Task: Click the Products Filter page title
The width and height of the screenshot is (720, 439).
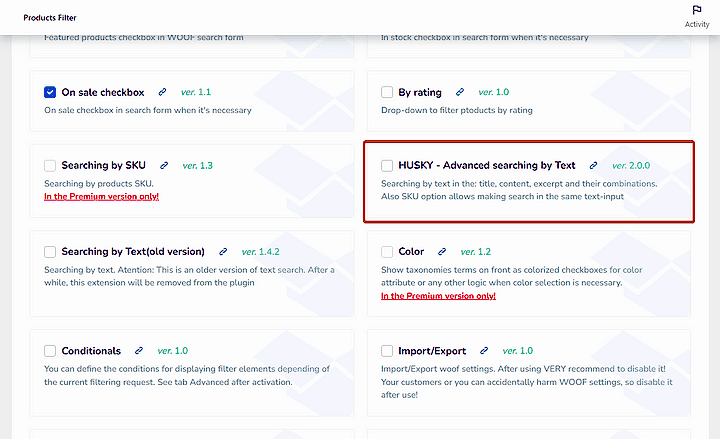Action: click(50, 17)
